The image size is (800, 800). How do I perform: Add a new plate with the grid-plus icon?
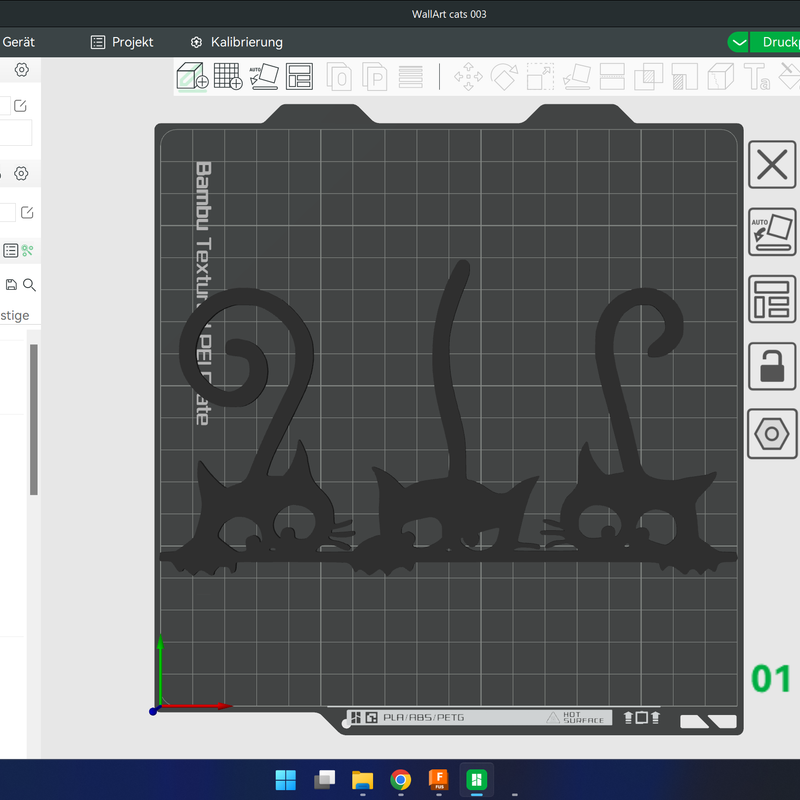[228, 77]
